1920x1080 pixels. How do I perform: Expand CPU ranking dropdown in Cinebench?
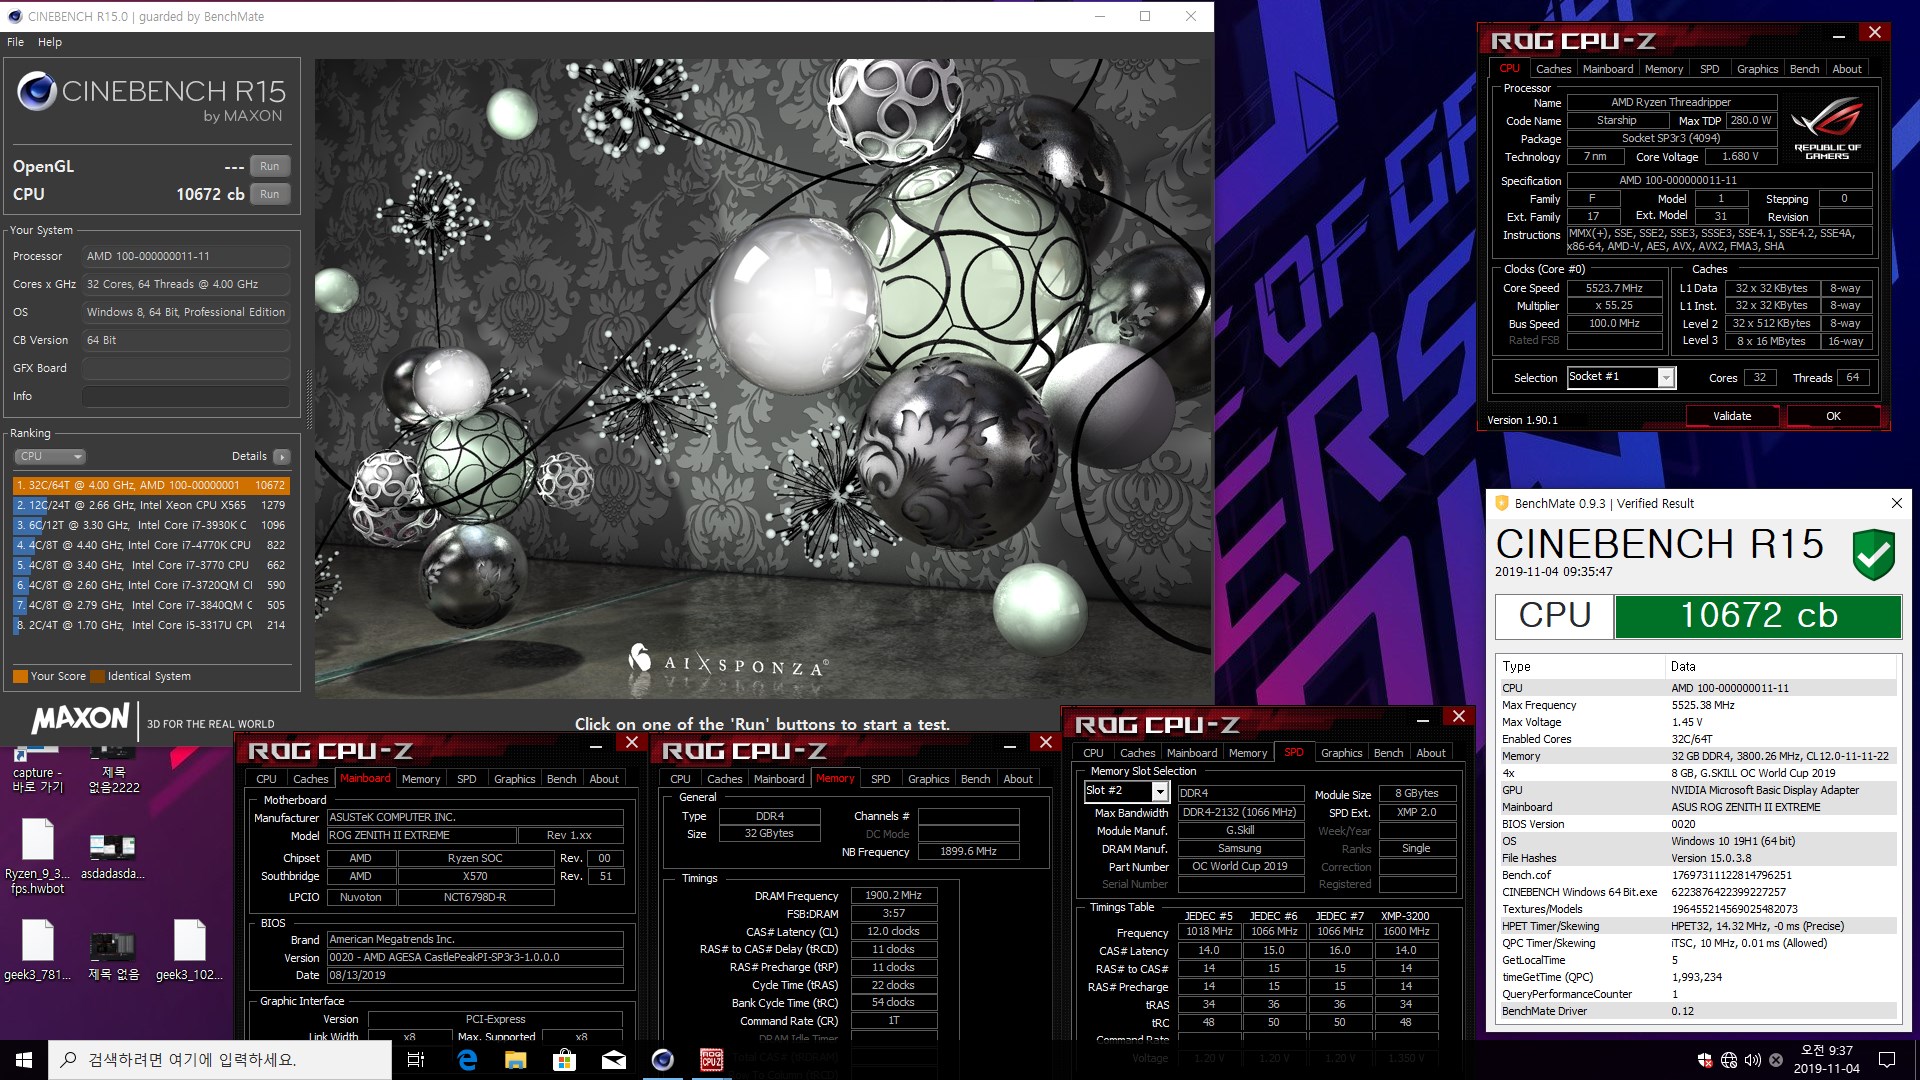click(x=50, y=457)
